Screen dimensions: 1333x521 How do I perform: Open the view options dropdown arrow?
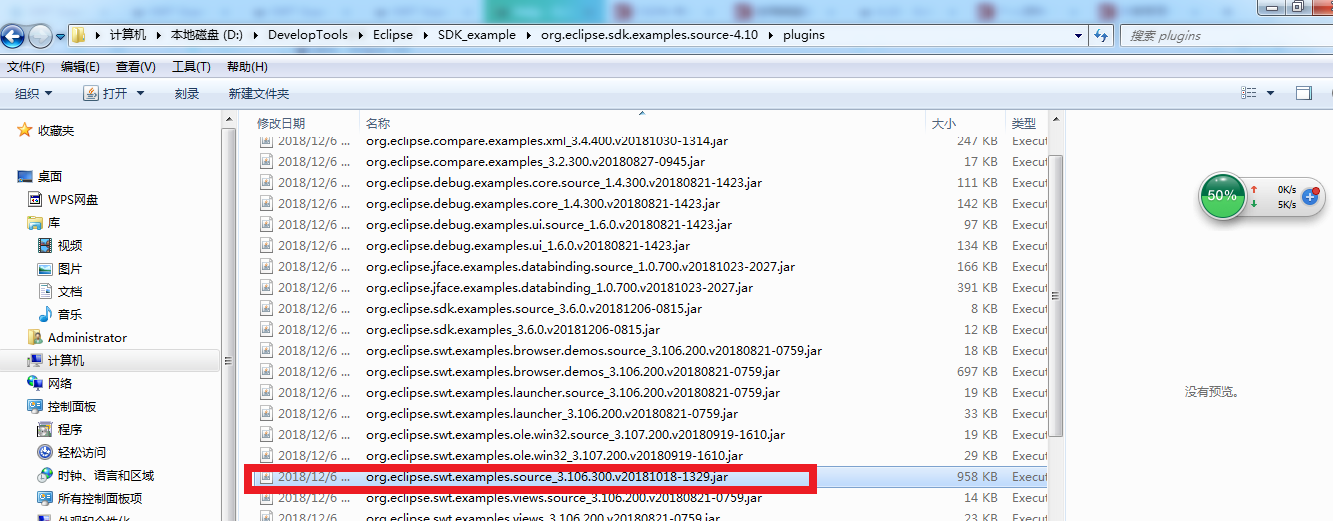pyautogui.click(x=1271, y=93)
